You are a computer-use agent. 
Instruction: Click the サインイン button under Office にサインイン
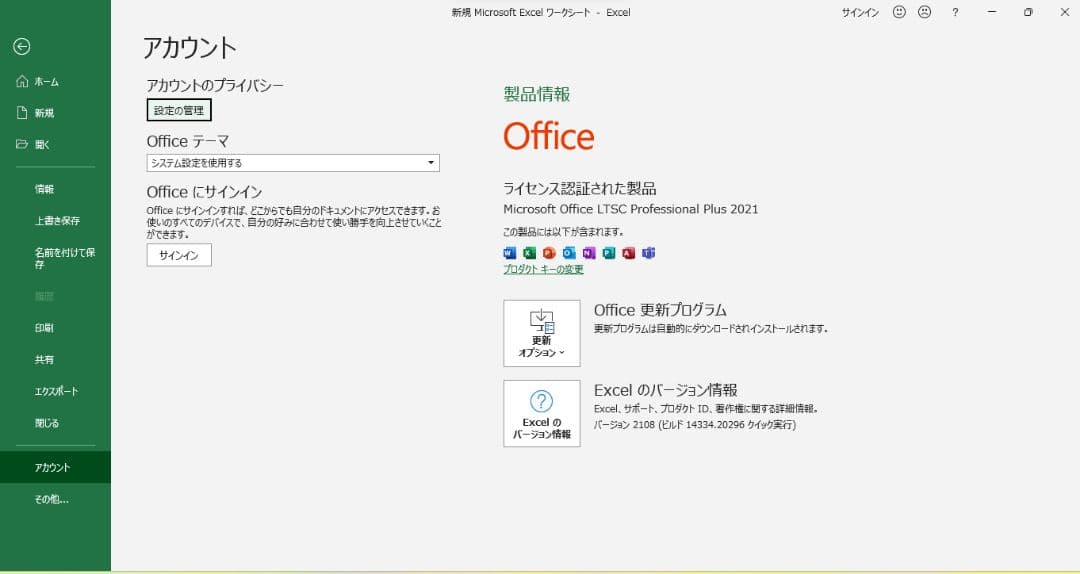179,255
